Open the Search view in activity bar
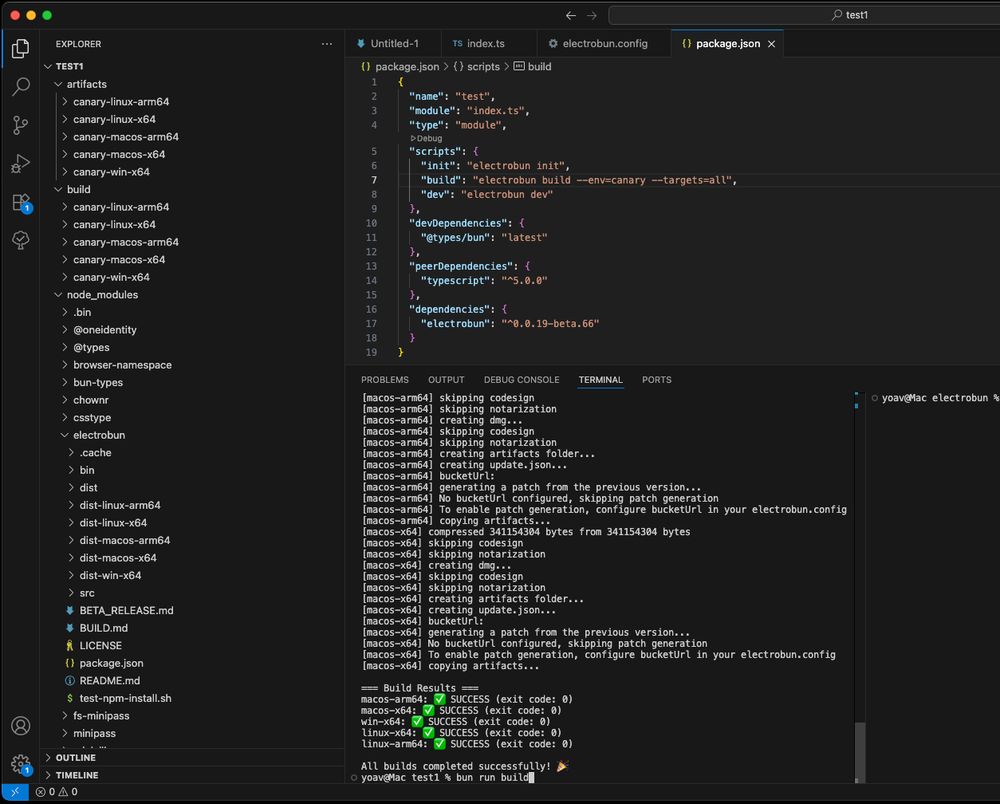1000x804 pixels. point(20,87)
